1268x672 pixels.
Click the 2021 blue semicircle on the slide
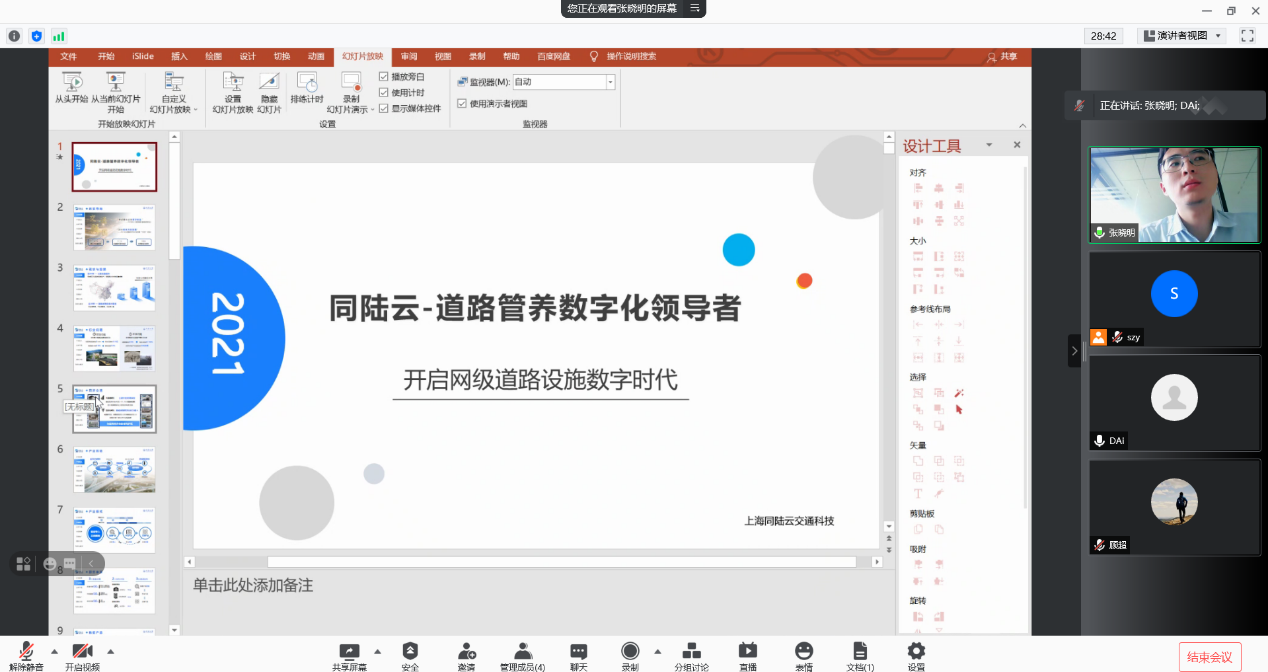click(x=234, y=338)
